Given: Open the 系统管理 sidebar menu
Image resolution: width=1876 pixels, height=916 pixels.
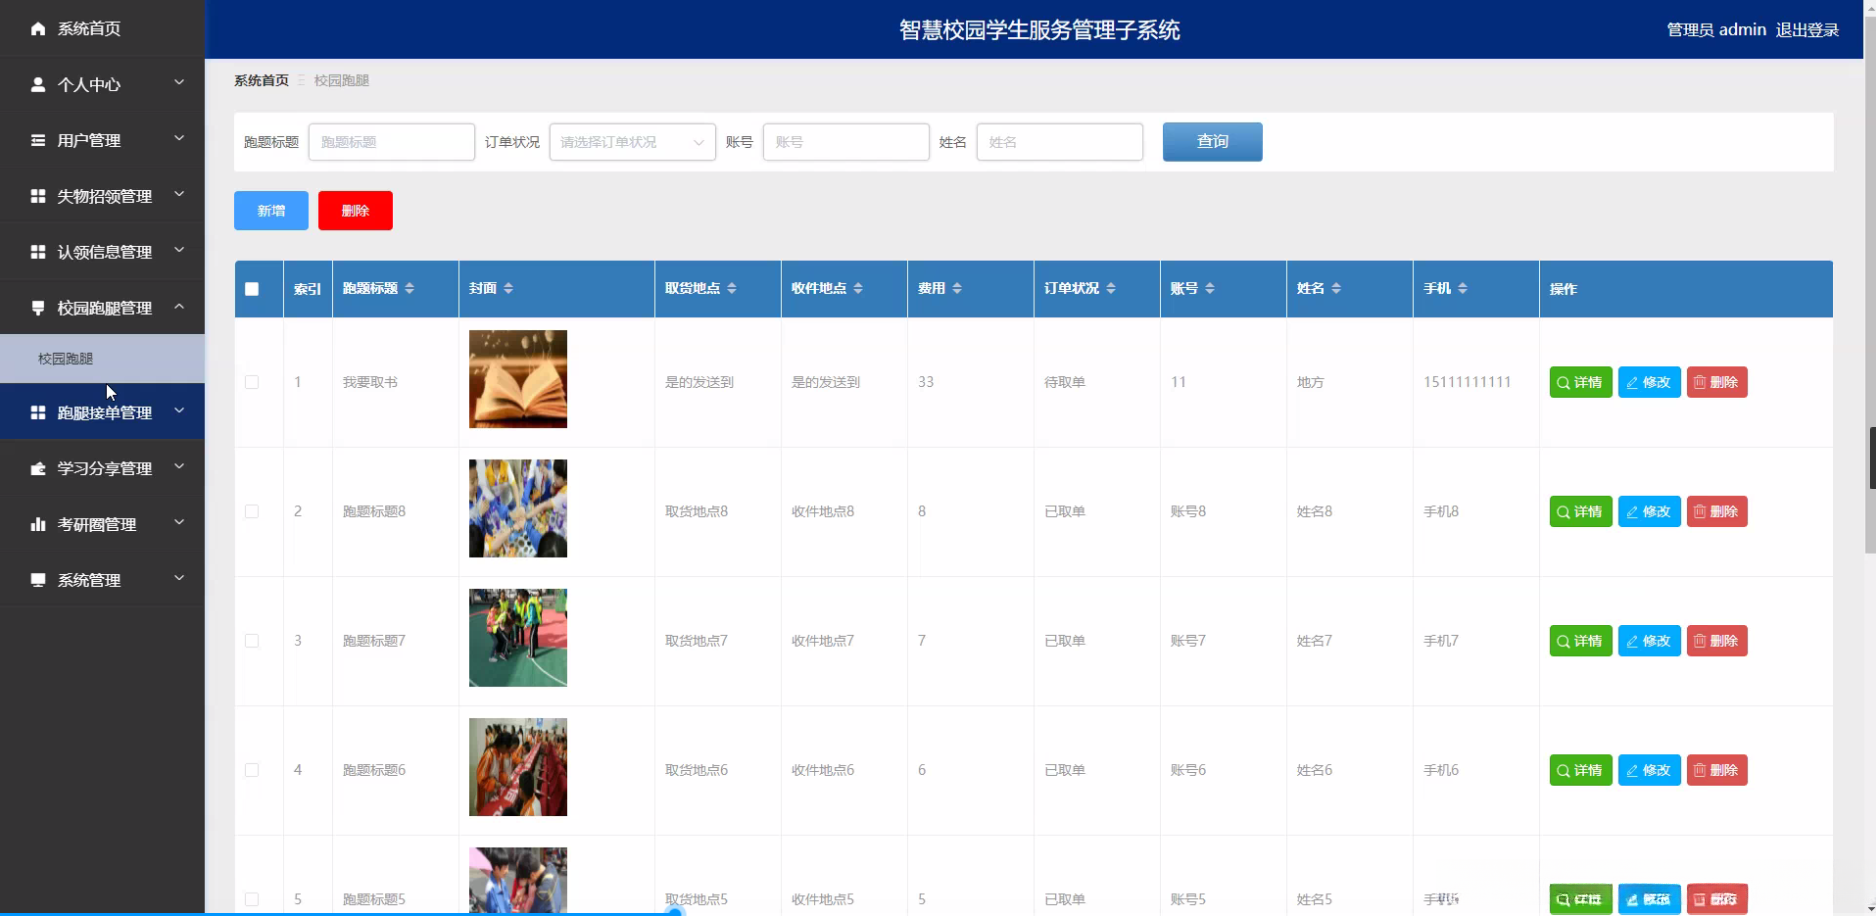Looking at the screenshot, I should coord(102,580).
